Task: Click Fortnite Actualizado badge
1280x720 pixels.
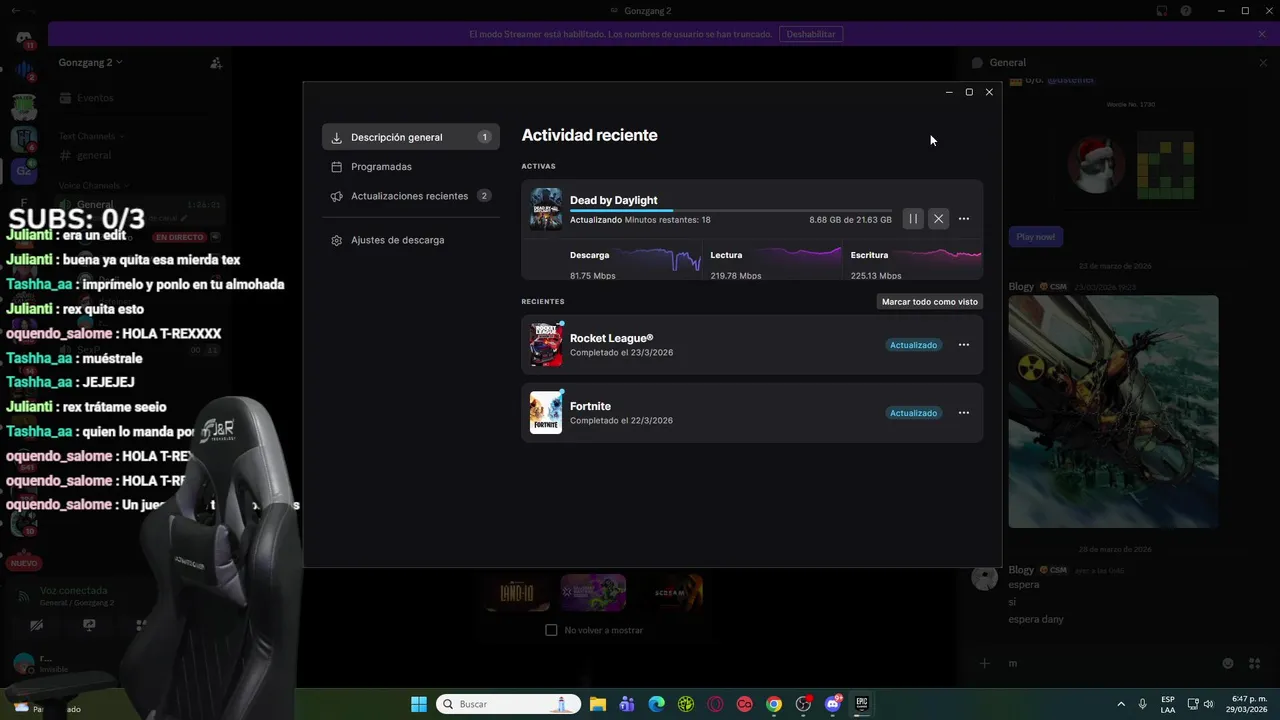Action: pos(914,413)
